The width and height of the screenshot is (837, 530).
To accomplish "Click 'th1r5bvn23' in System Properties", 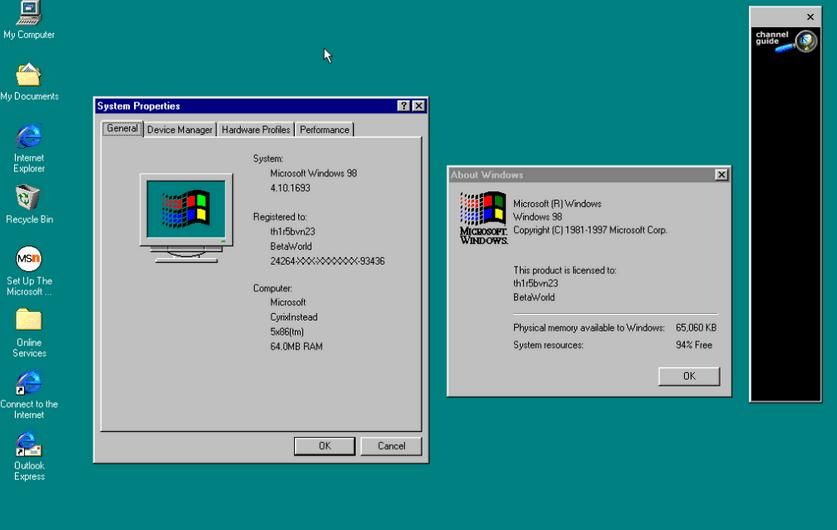I will point(293,232).
